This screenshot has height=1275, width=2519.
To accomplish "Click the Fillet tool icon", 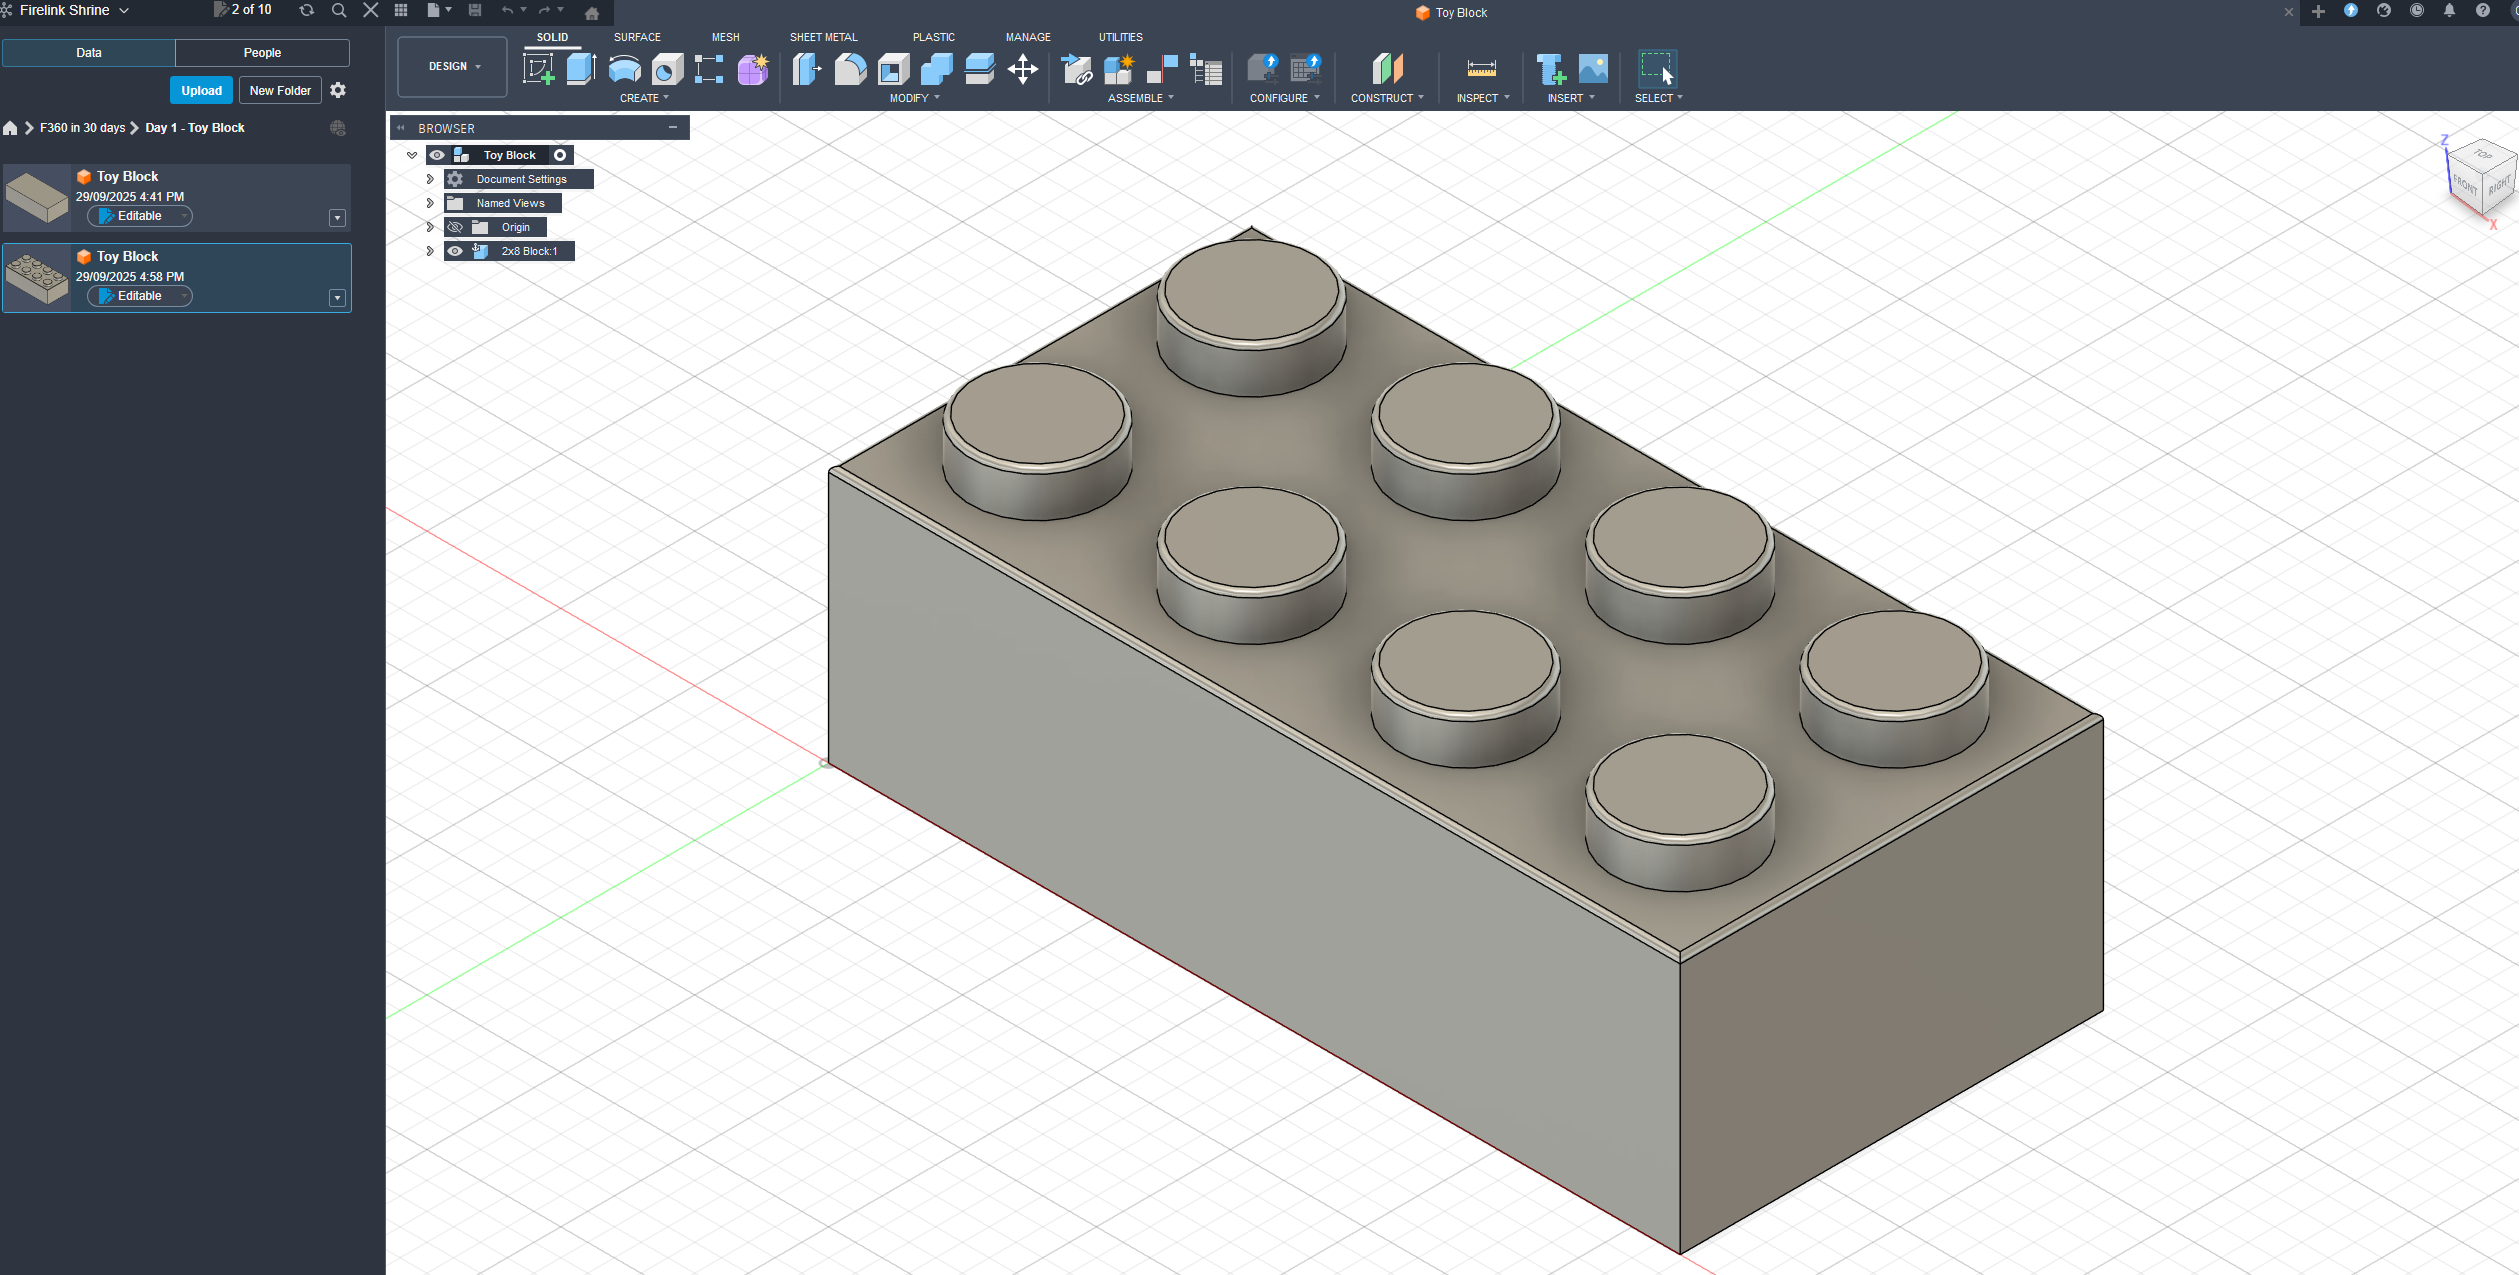I will tap(850, 69).
